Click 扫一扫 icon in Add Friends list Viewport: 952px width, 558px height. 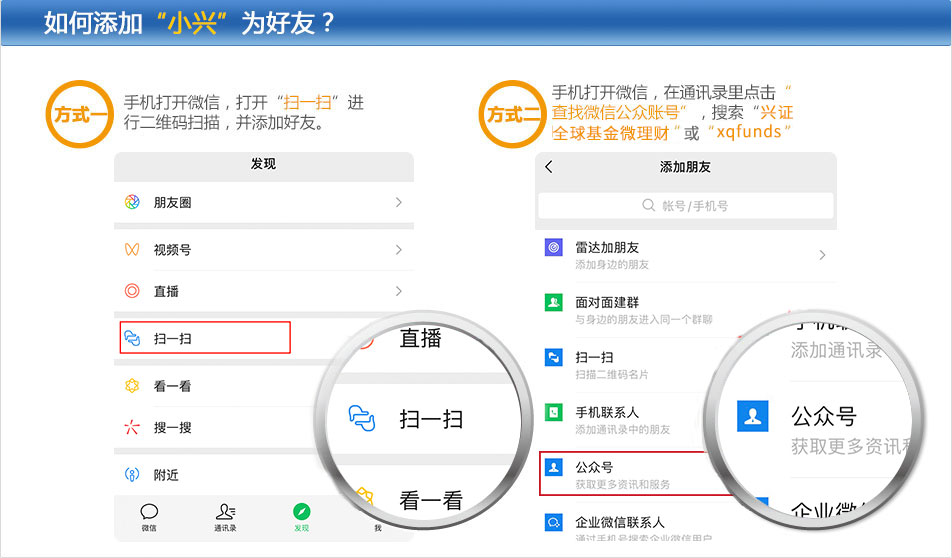554,357
